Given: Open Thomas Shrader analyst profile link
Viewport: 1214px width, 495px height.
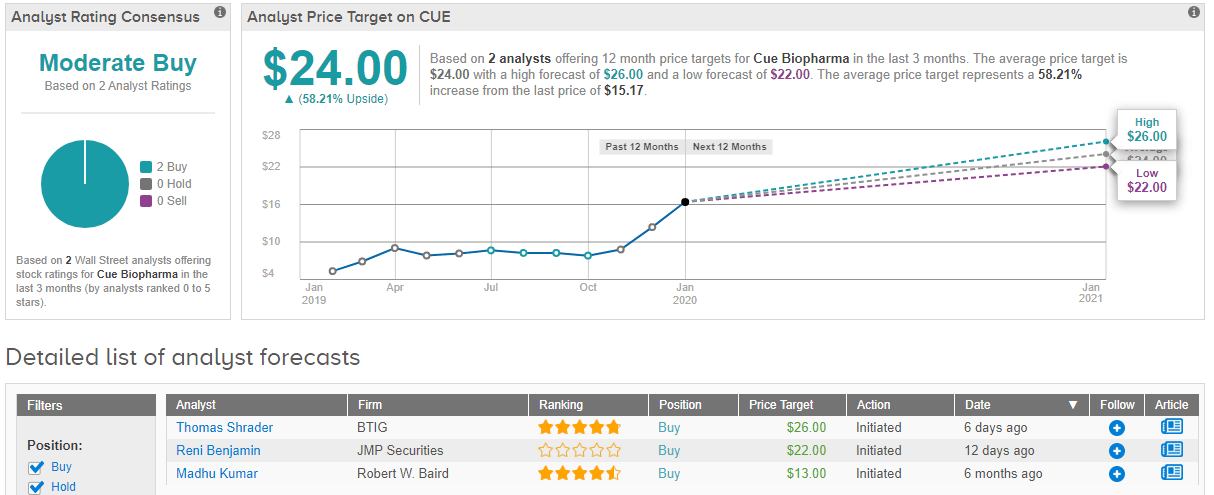Looking at the screenshot, I should 224,427.
